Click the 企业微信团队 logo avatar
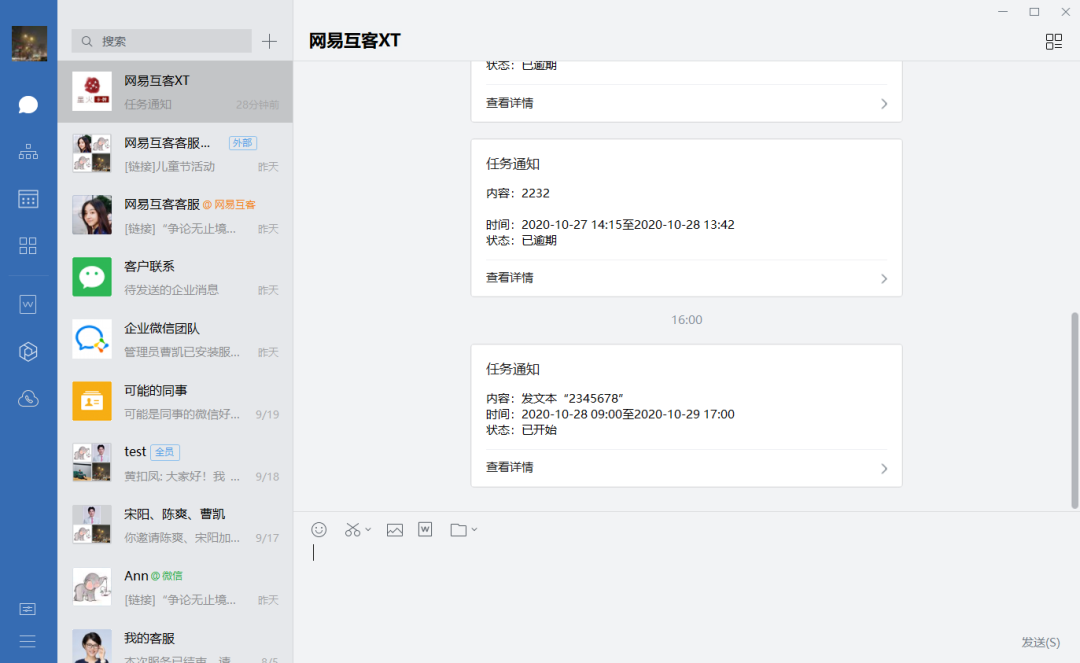 (x=92, y=339)
